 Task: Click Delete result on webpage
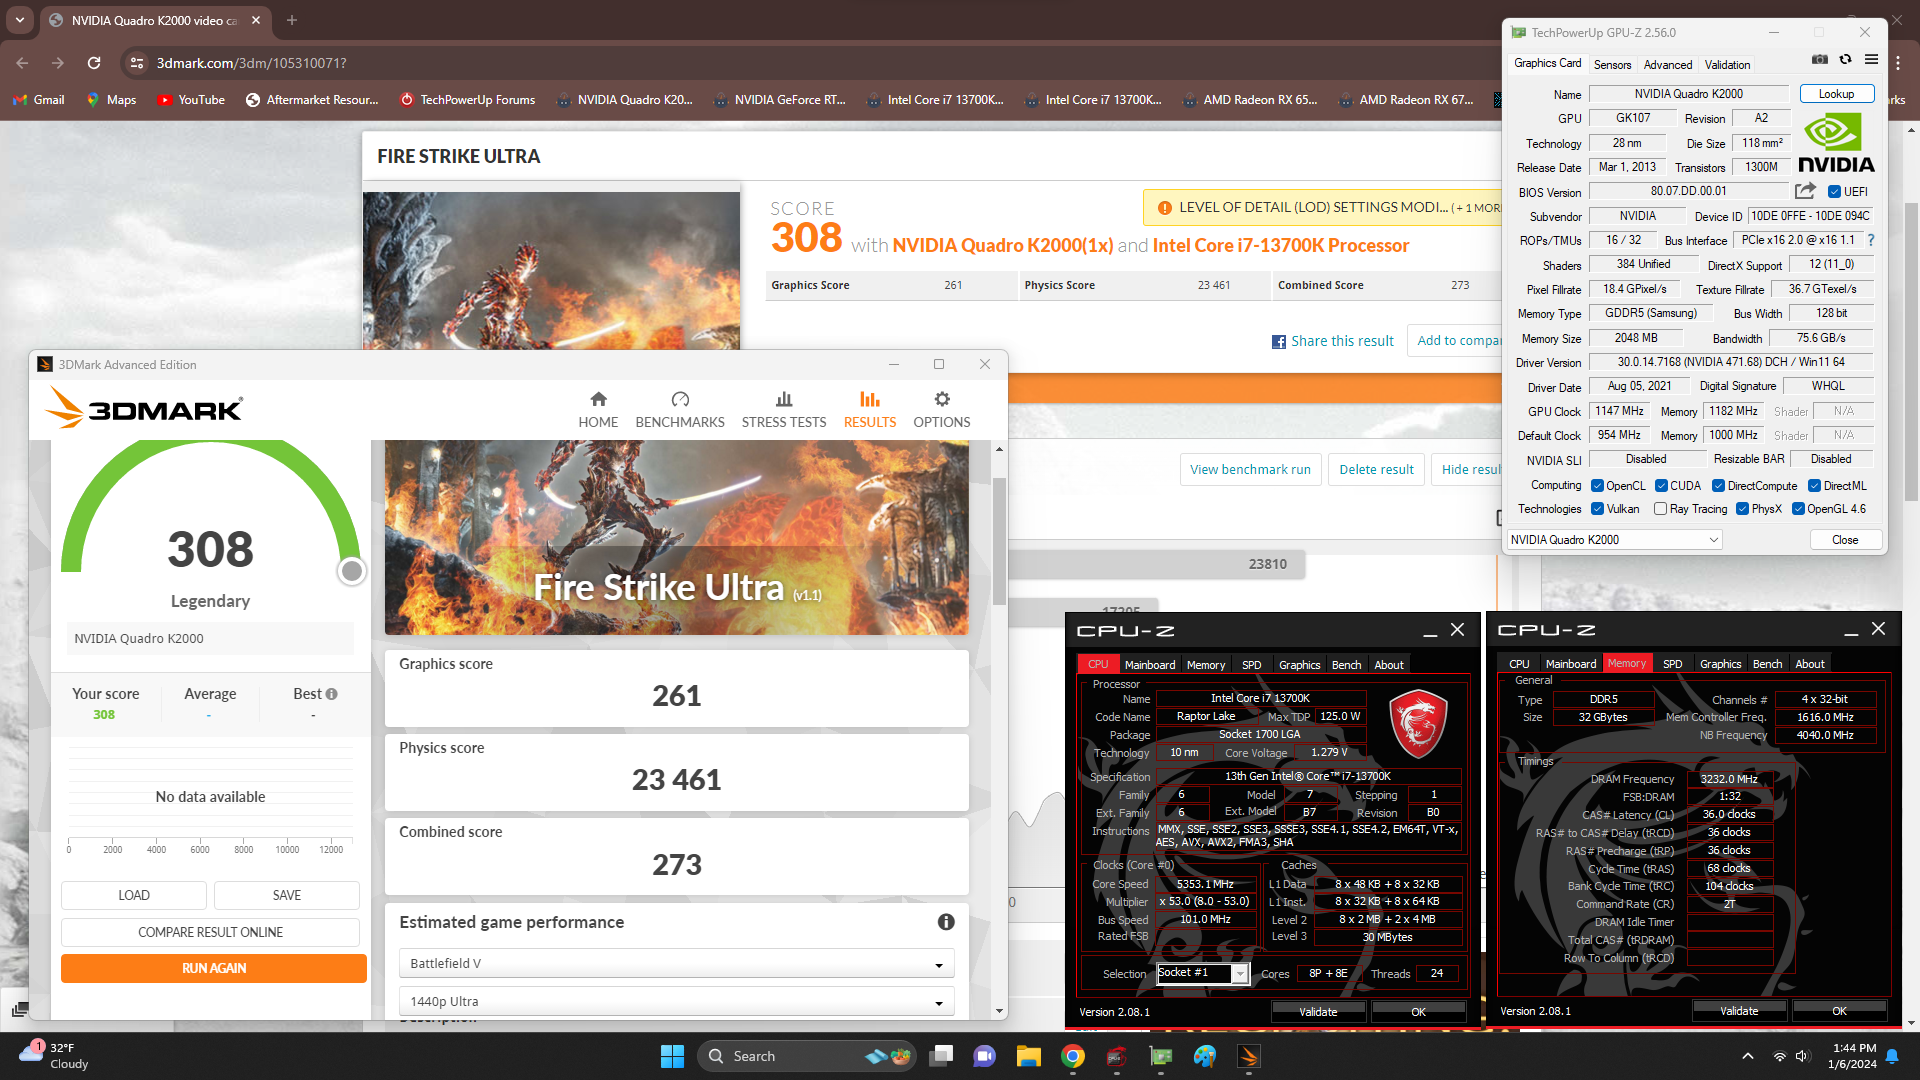(x=1376, y=470)
